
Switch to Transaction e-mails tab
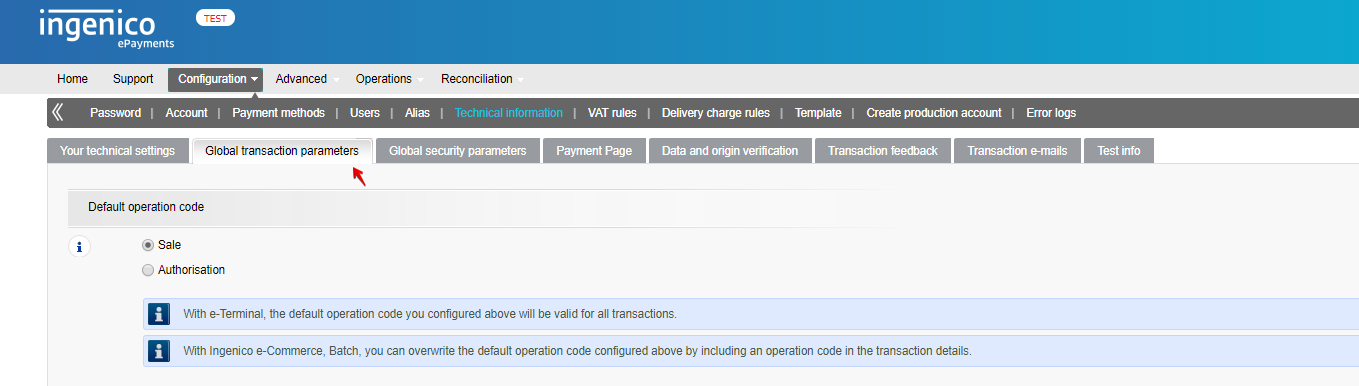(x=1017, y=151)
